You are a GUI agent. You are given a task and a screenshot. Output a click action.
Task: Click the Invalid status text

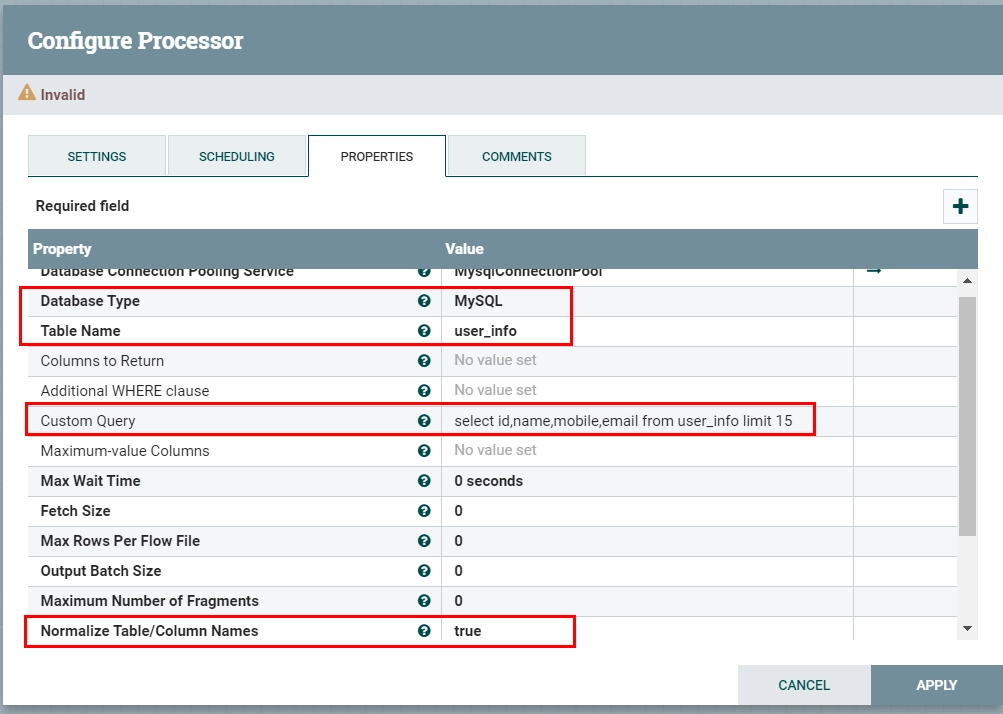tap(63, 95)
